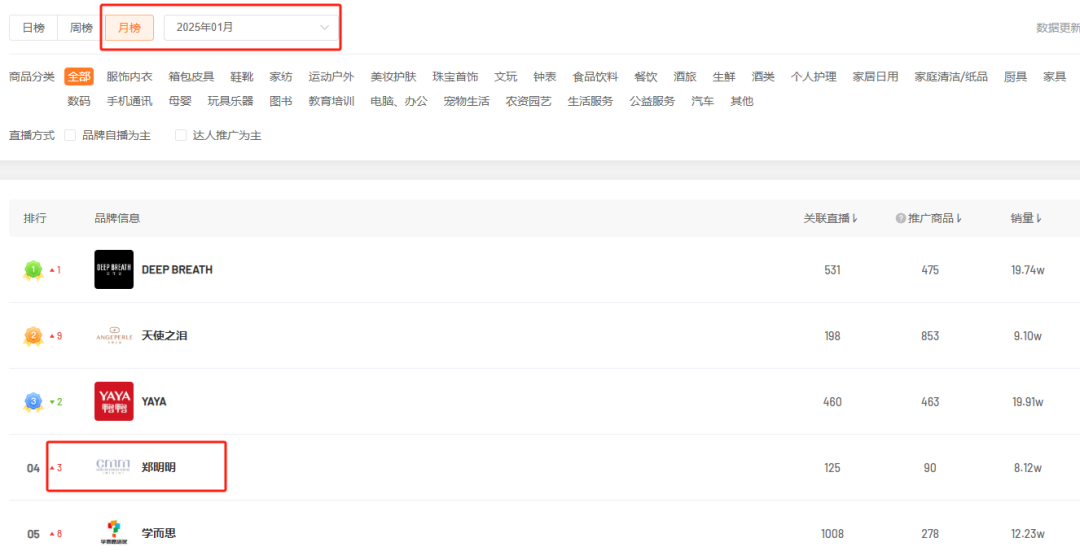This screenshot has height=560, width=1080.
Task: Filter by 家纺 category
Action: [x=280, y=76]
